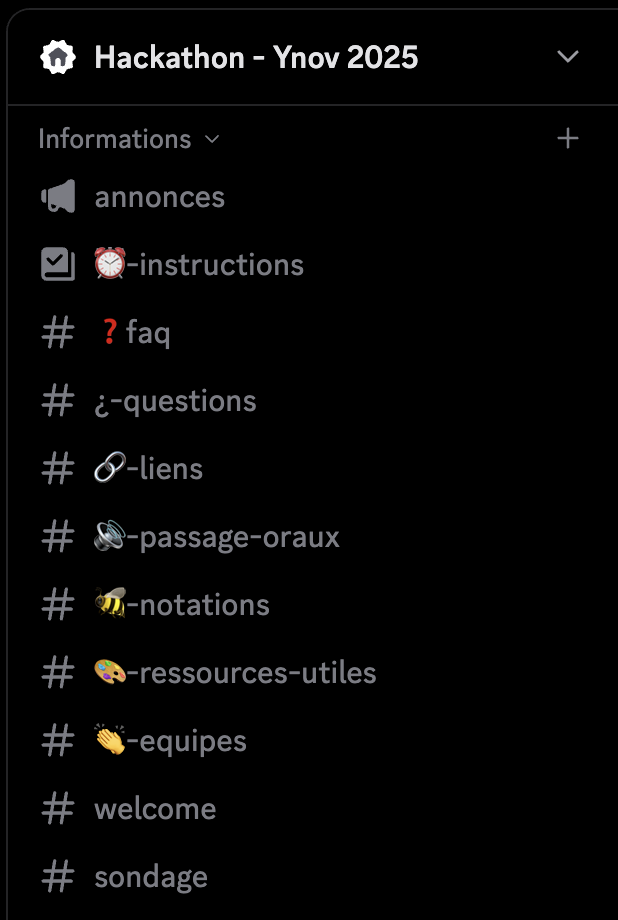Click the server home badge icon
The width and height of the screenshot is (618, 920).
pyautogui.click(x=58, y=58)
